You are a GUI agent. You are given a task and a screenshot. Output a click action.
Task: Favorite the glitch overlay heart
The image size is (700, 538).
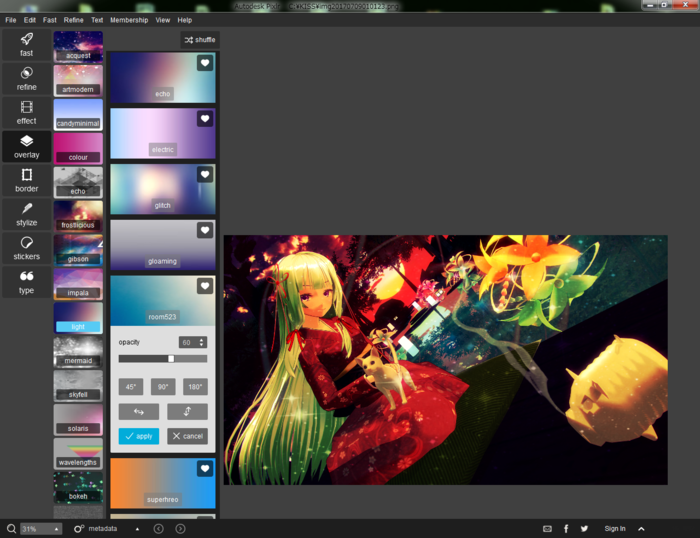205,175
